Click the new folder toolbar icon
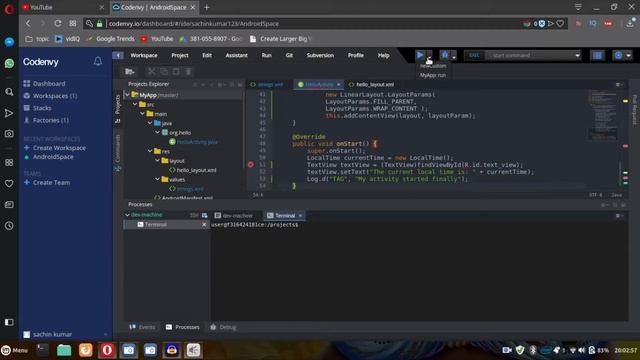This screenshot has width=640, height=360. [x=130, y=71]
